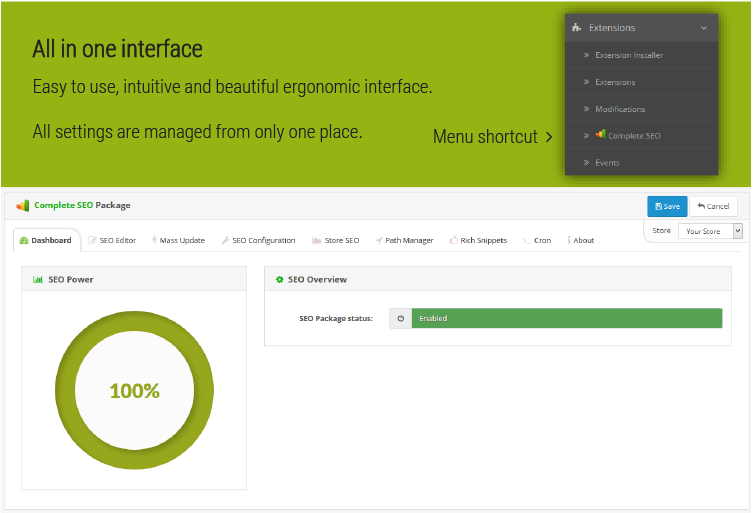Open the Events menu entry

(x=607, y=162)
